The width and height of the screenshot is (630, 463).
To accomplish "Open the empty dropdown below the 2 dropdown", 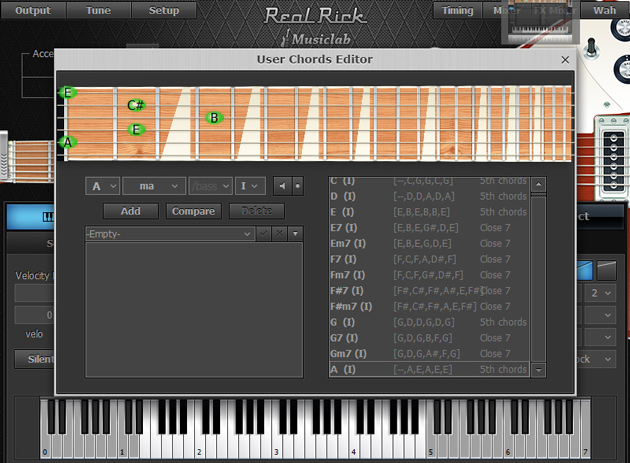I will [601, 315].
